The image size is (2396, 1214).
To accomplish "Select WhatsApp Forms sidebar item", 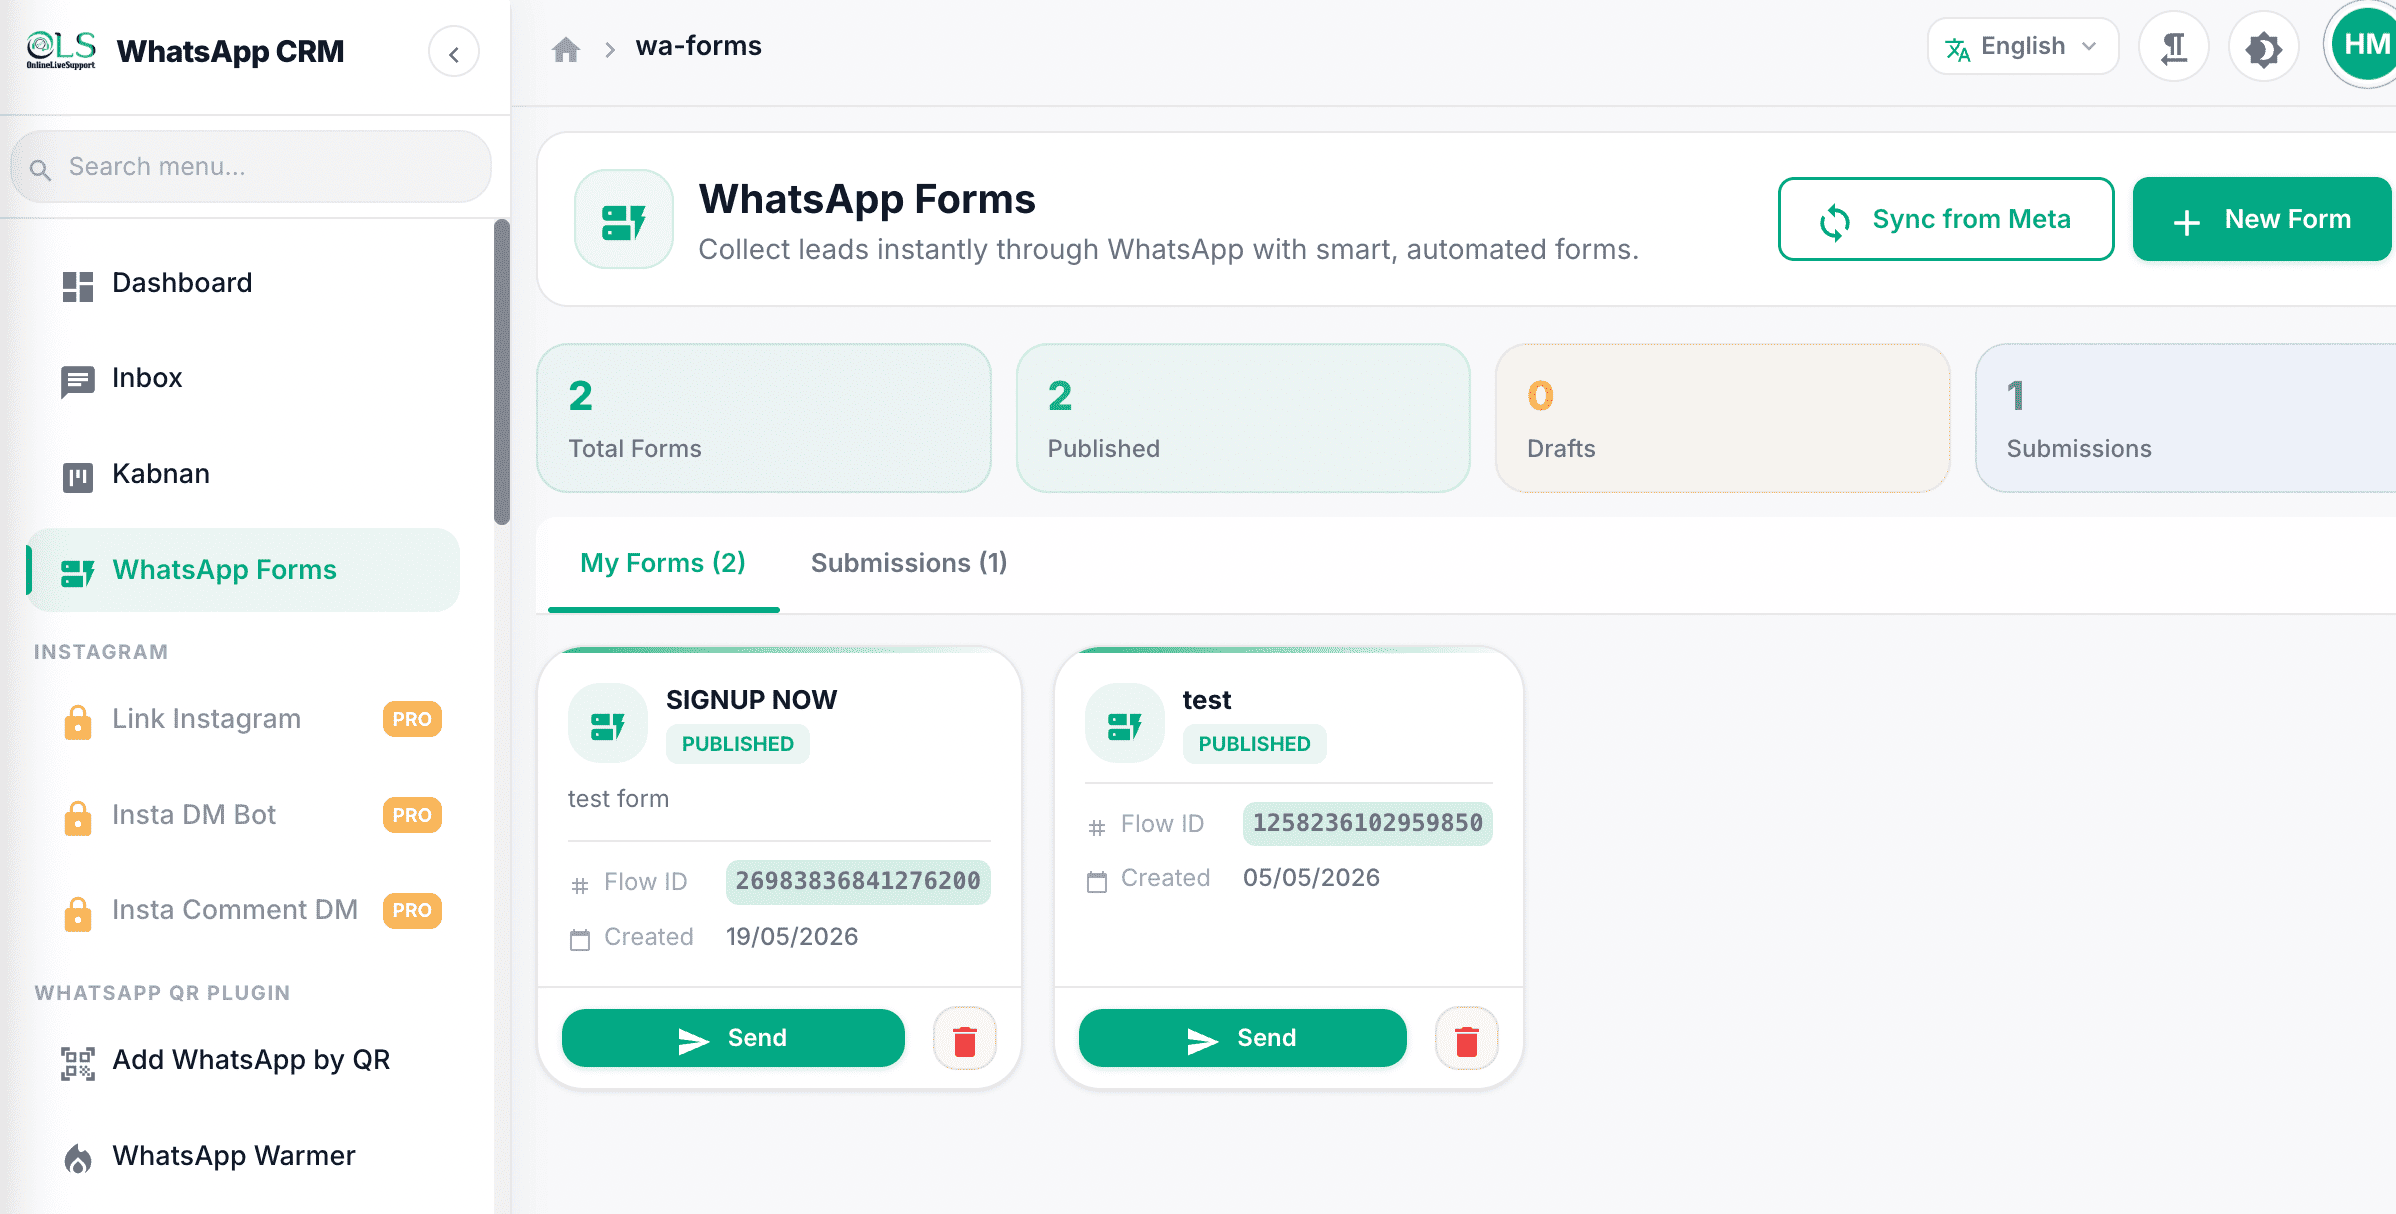I will (243, 570).
